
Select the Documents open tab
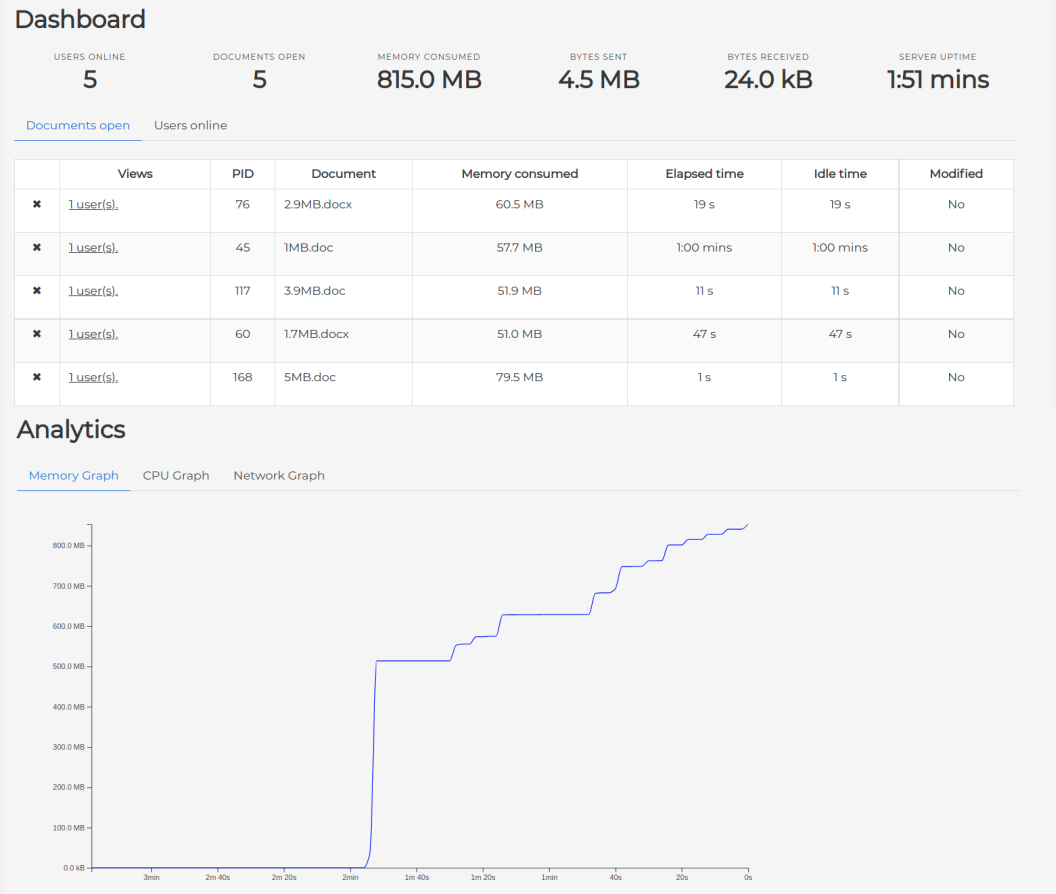(x=78, y=126)
